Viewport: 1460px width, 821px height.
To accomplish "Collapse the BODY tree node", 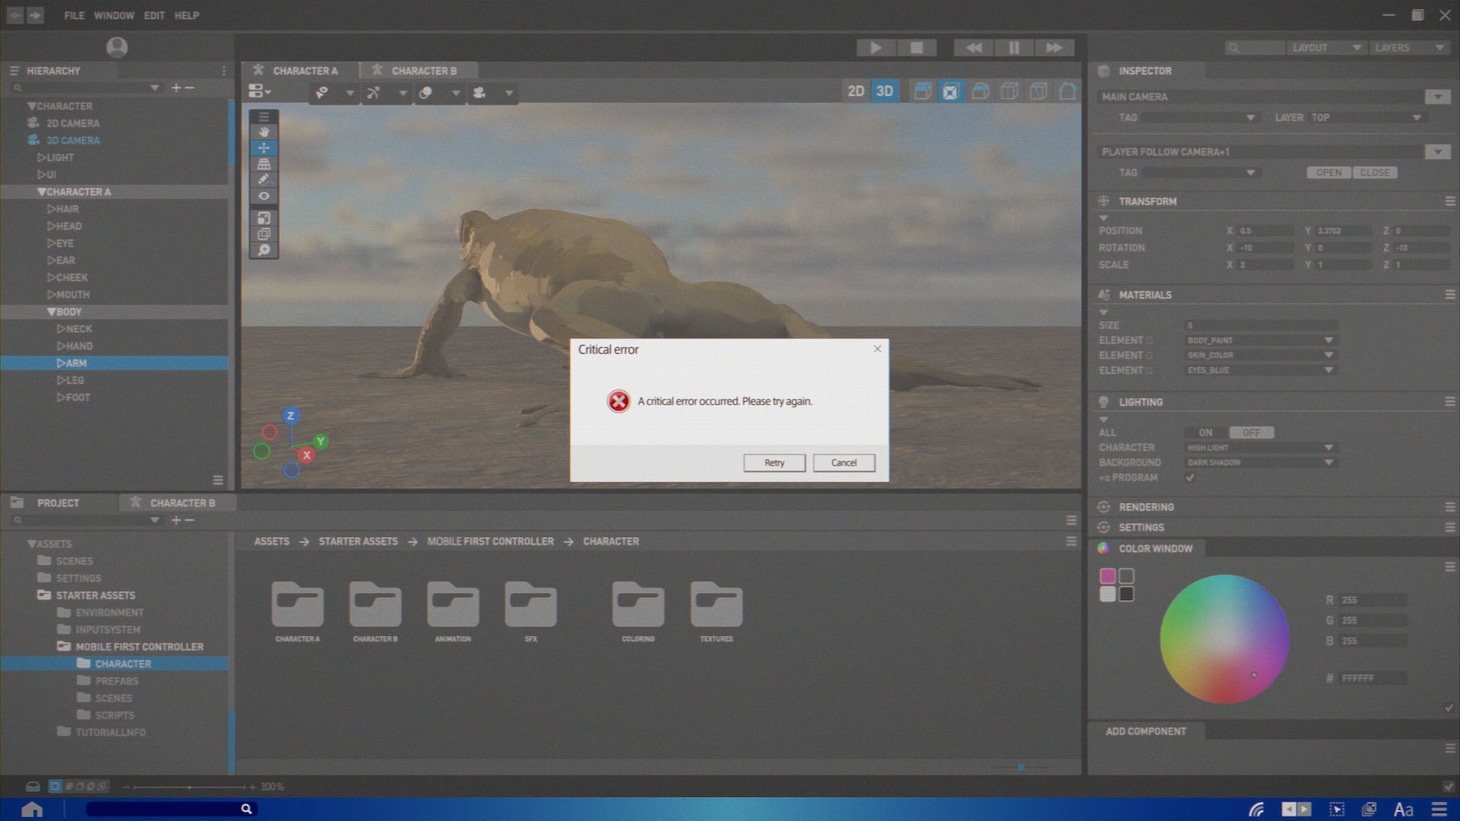I will point(51,312).
